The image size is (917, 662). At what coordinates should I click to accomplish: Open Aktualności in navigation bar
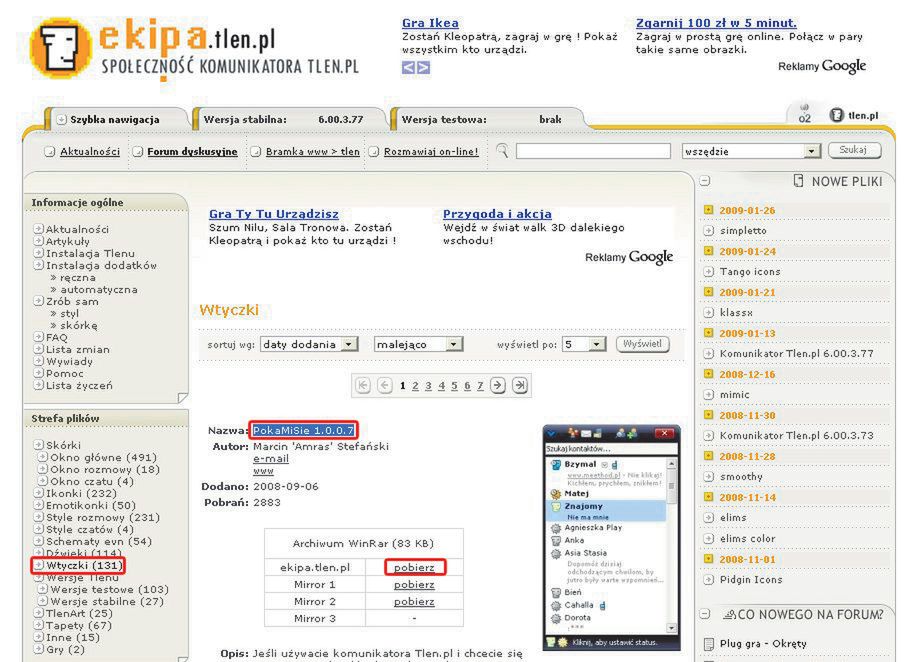click(x=89, y=151)
